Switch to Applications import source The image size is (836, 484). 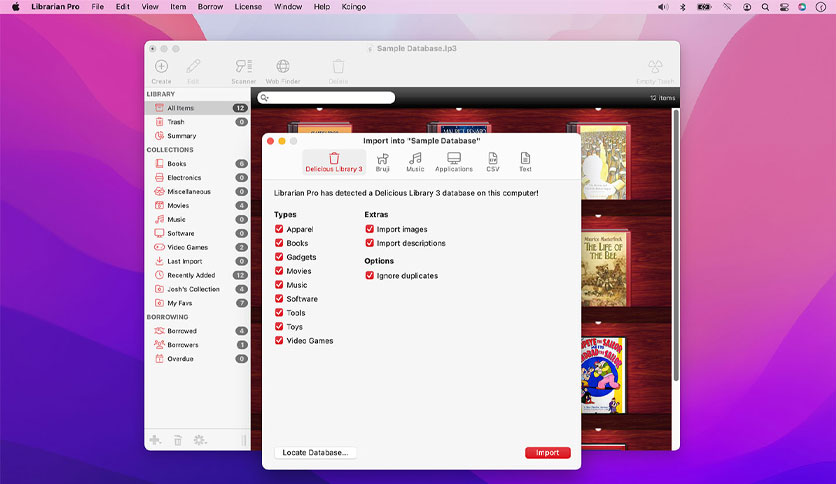pyautogui.click(x=454, y=162)
